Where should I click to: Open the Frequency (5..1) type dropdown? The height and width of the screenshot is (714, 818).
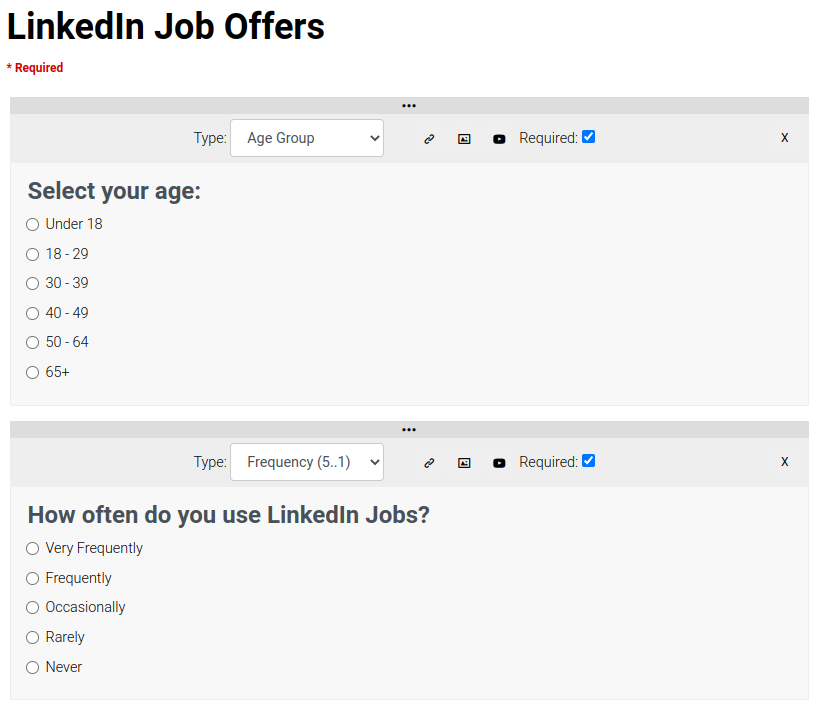click(307, 462)
